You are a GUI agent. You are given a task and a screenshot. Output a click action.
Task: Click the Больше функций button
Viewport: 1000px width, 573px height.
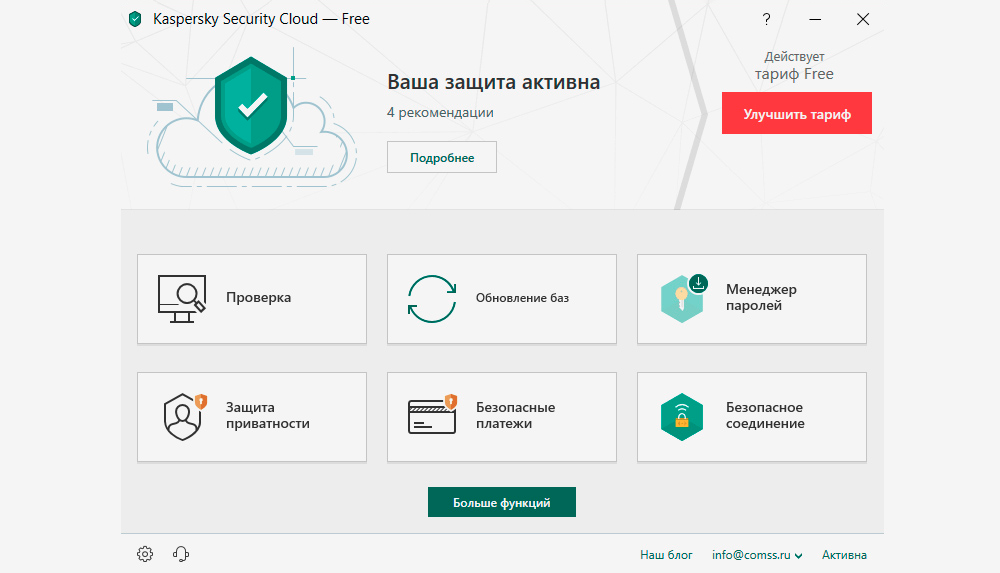[501, 502]
